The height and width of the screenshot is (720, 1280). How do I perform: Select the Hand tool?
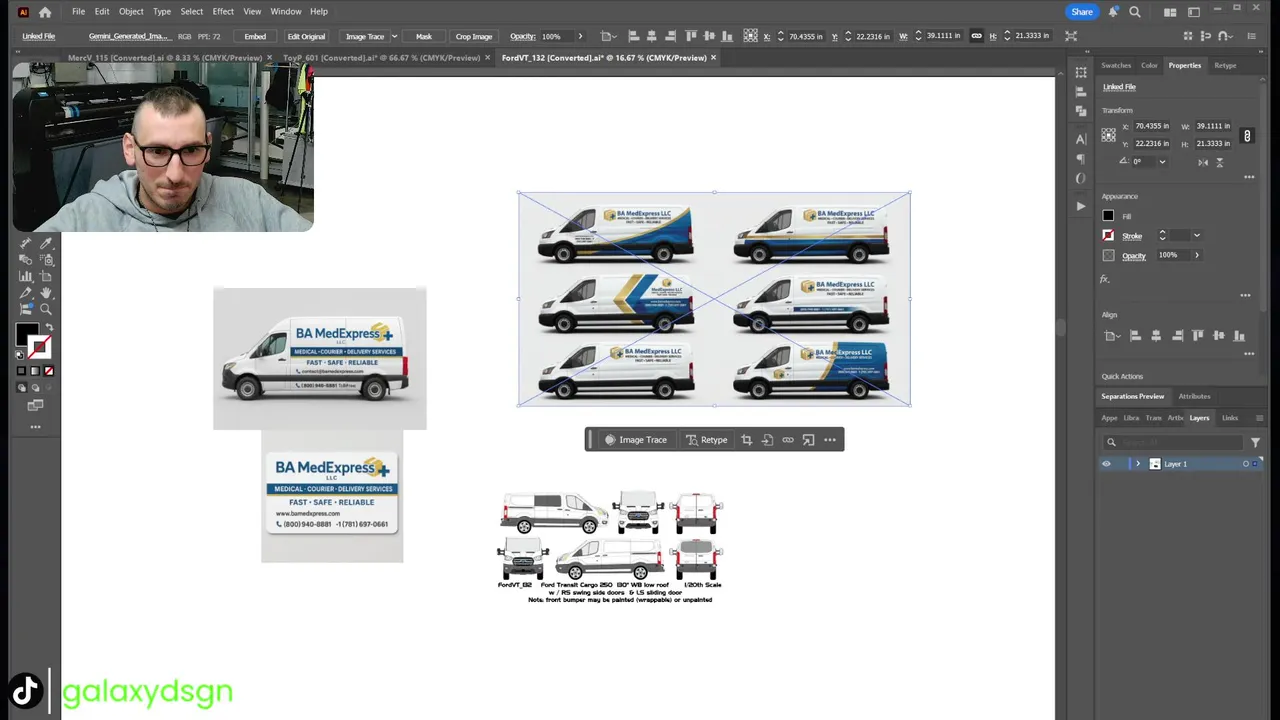coord(47,293)
